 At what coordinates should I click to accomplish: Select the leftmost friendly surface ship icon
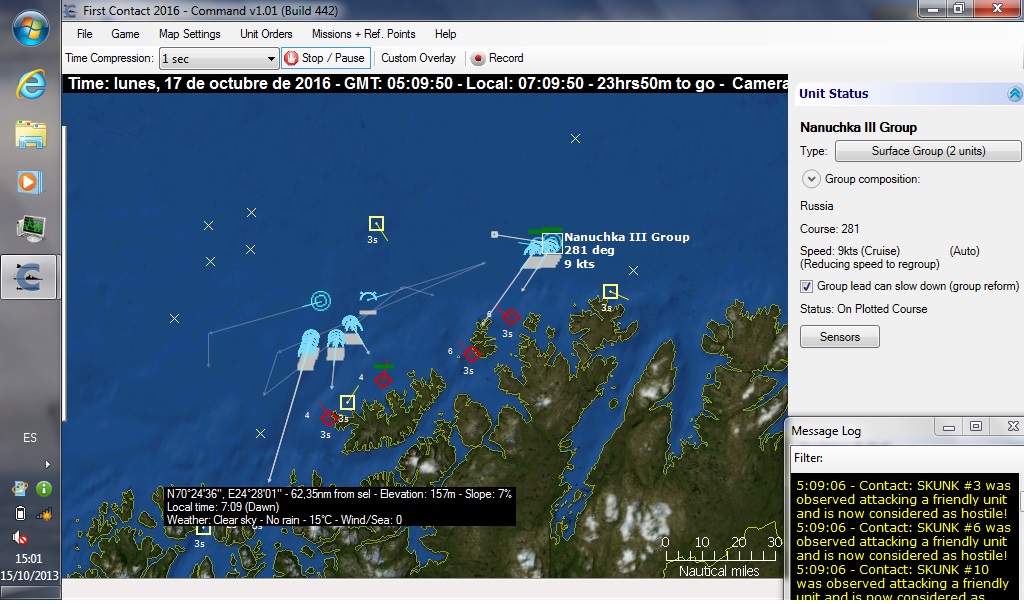(x=309, y=345)
